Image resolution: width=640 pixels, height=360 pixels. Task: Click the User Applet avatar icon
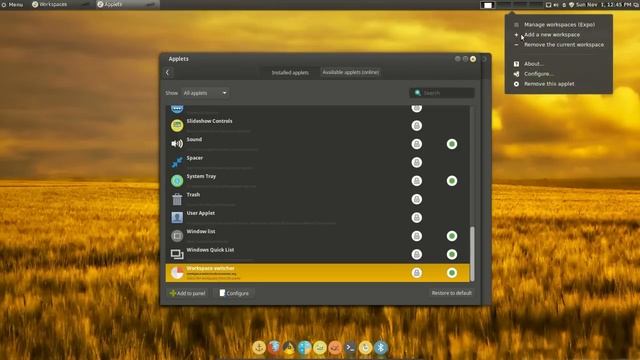pos(177,217)
